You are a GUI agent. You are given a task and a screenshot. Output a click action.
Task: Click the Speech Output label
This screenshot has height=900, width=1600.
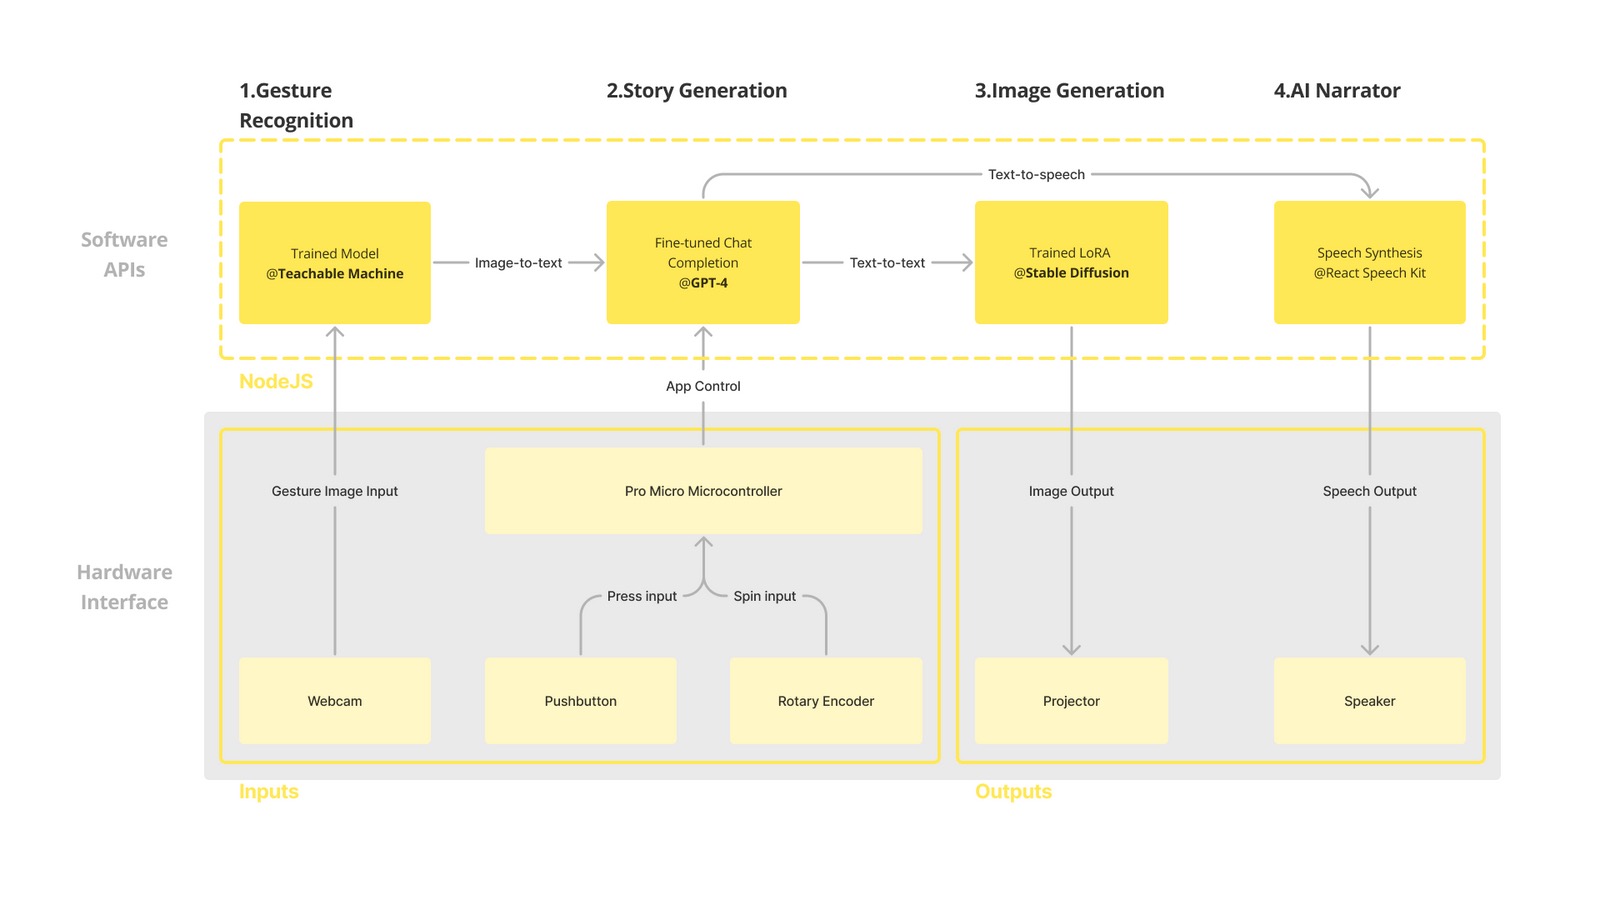point(1370,491)
